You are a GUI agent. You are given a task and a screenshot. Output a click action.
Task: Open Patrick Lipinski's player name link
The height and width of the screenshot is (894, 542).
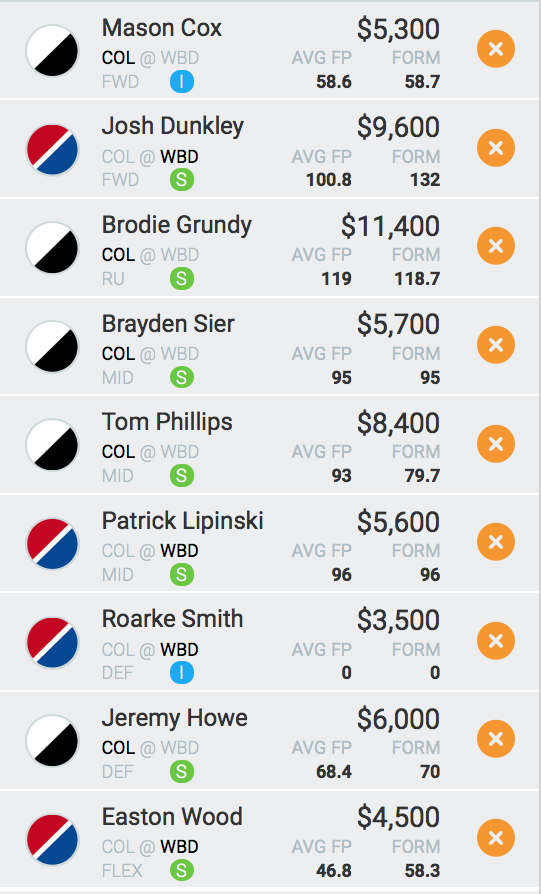182,521
